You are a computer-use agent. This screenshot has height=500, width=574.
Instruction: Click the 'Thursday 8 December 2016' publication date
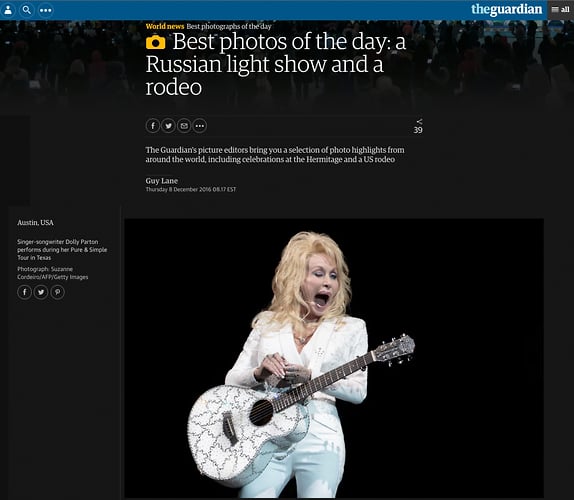(x=191, y=190)
